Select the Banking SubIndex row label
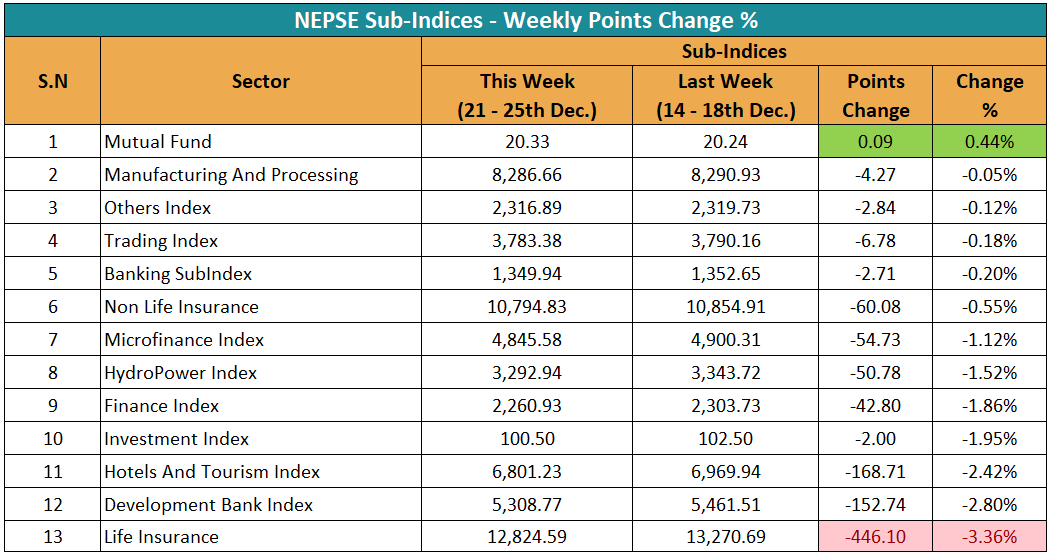 (178, 274)
